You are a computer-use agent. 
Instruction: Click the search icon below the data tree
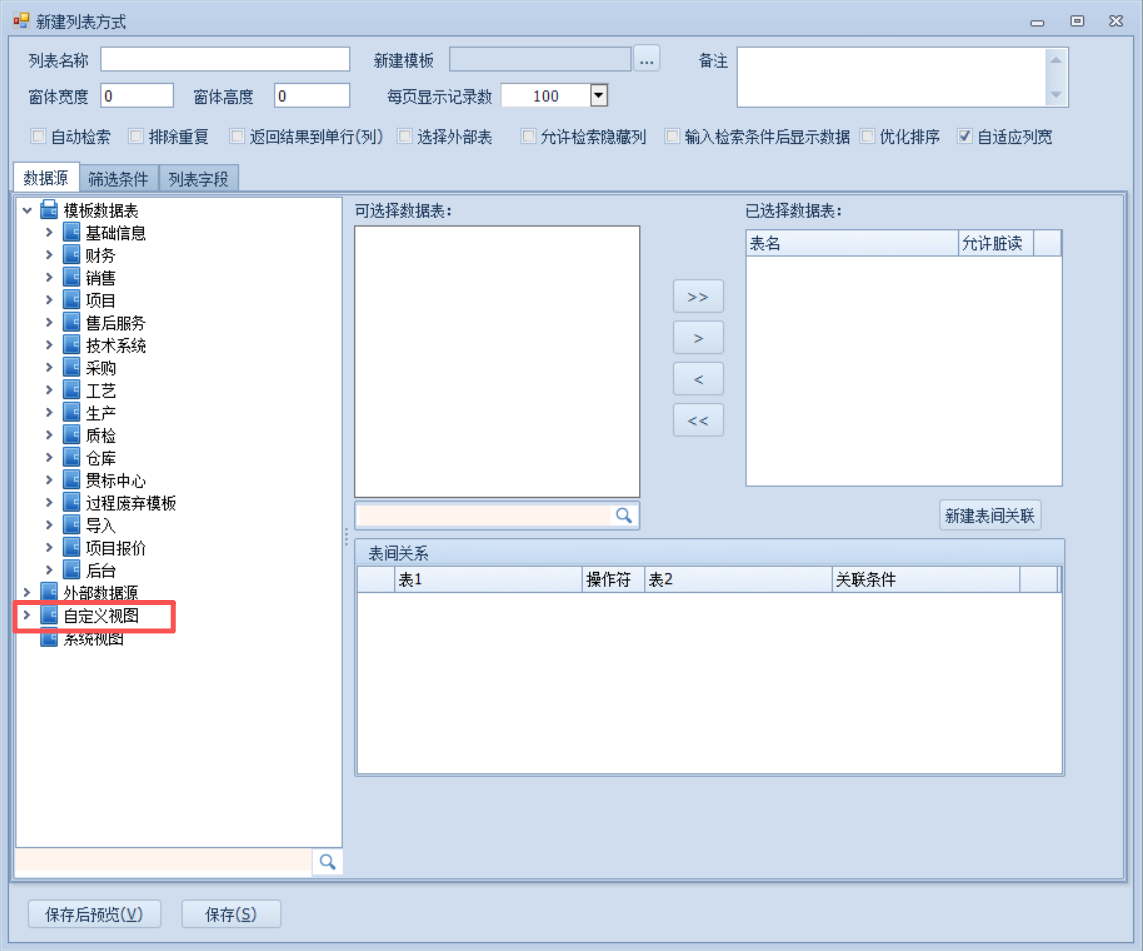coord(327,861)
